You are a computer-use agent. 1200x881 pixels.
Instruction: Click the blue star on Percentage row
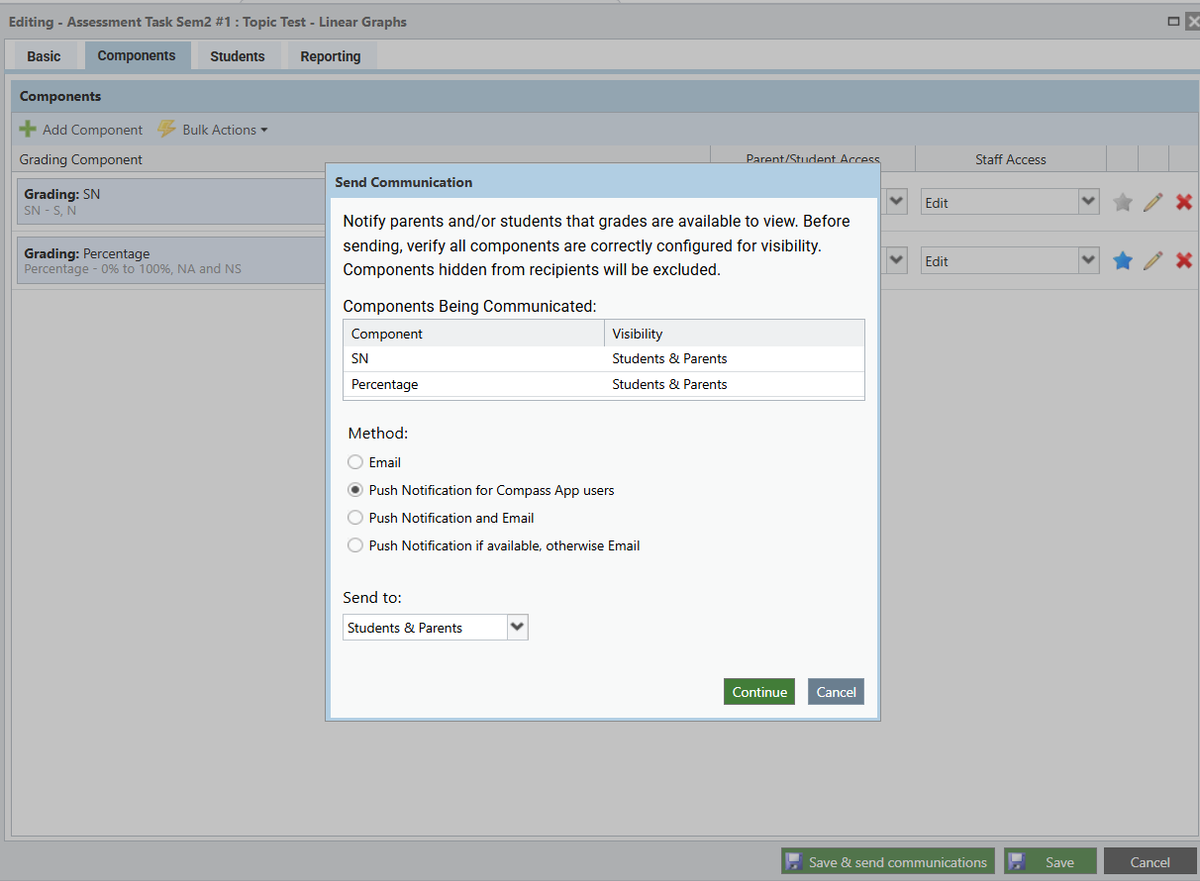click(x=1122, y=261)
